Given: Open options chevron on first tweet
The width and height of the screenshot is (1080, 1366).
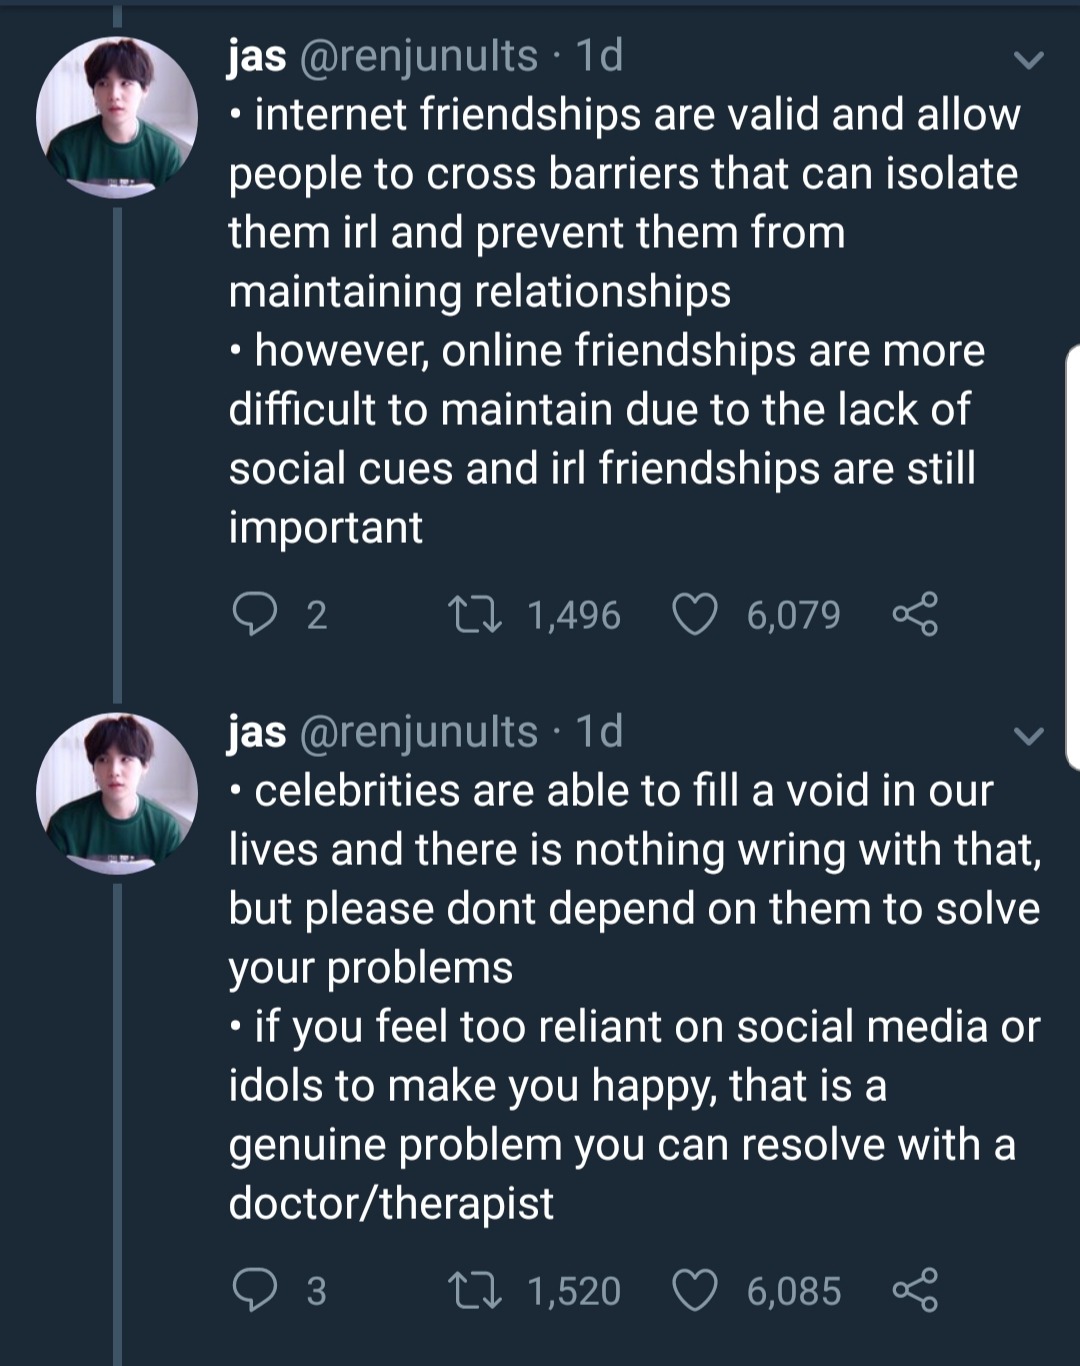Looking at the screenshot, I should pyautogui.click(x=1028, y=61).
